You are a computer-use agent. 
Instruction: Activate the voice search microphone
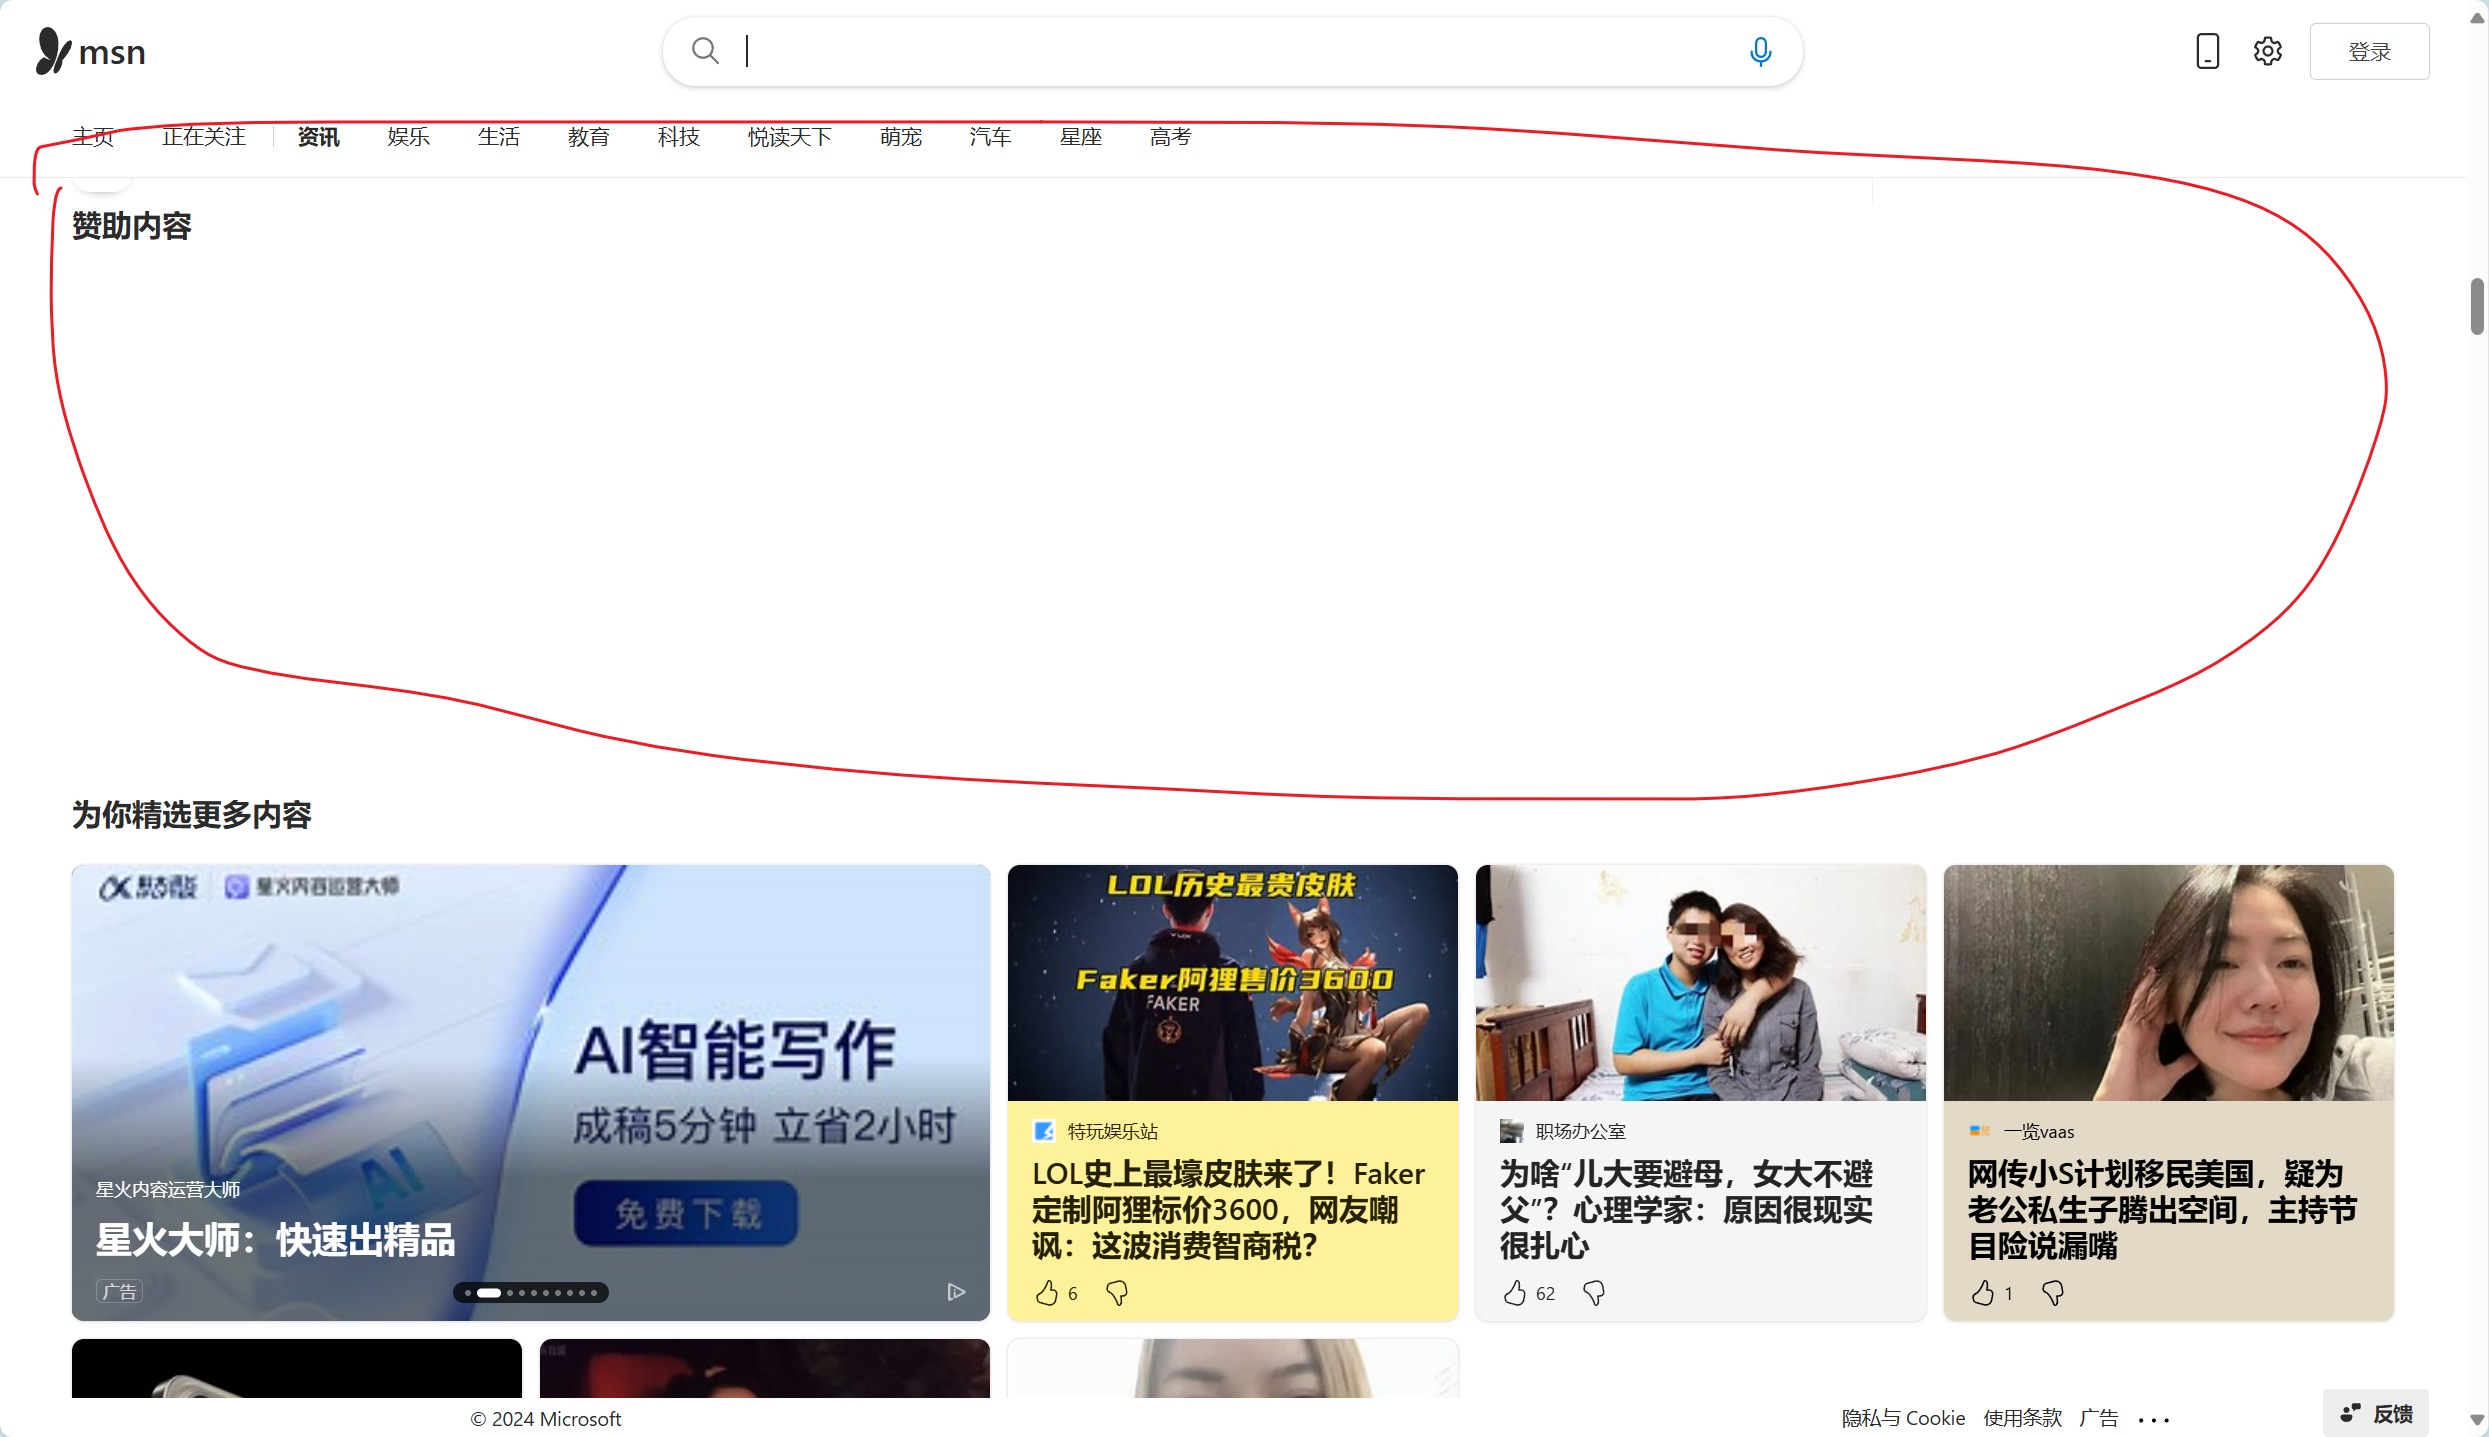[1760, 51]
